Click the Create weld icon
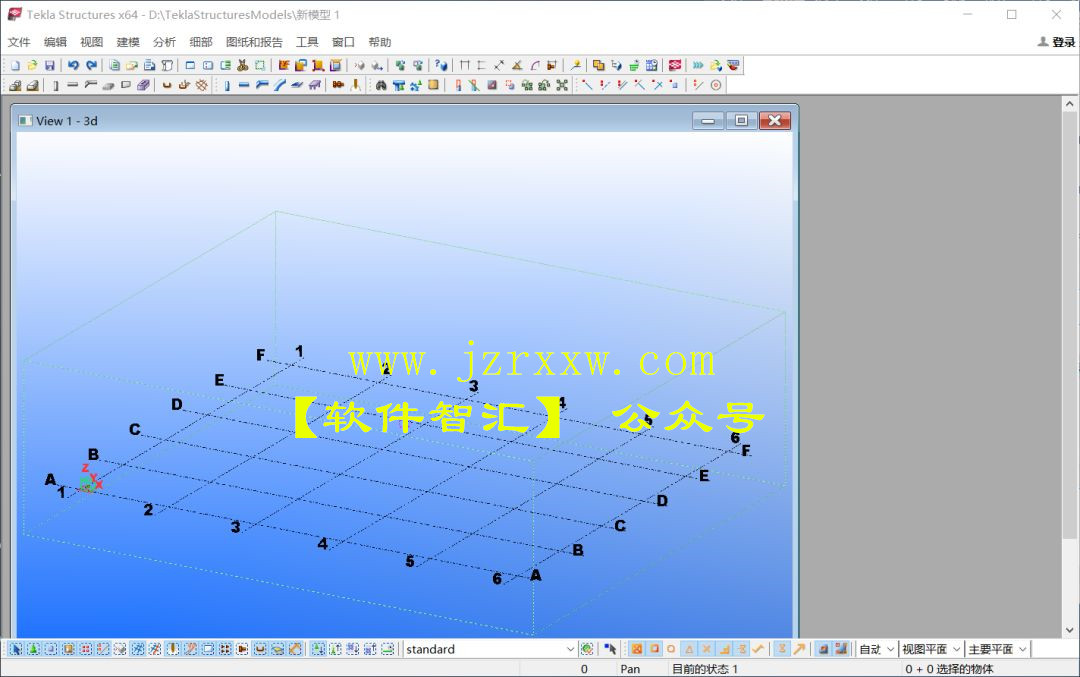The image size is (1080, 677). coord(355,85)
